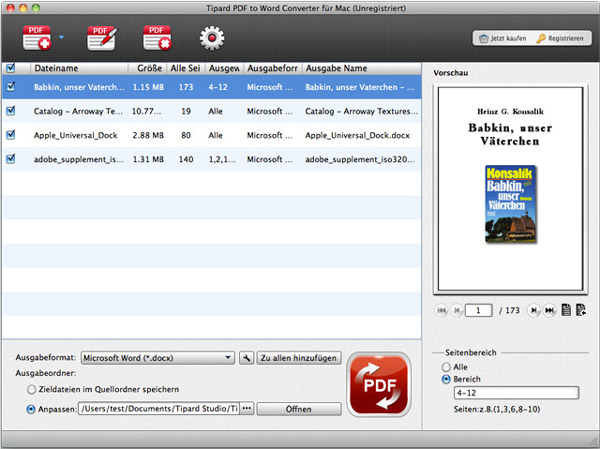Viewport: 600px width, 449px height.
Task: Uncheck the Babkin, unser Vaterchen row checkbox
Action: [x=11, y=87]
